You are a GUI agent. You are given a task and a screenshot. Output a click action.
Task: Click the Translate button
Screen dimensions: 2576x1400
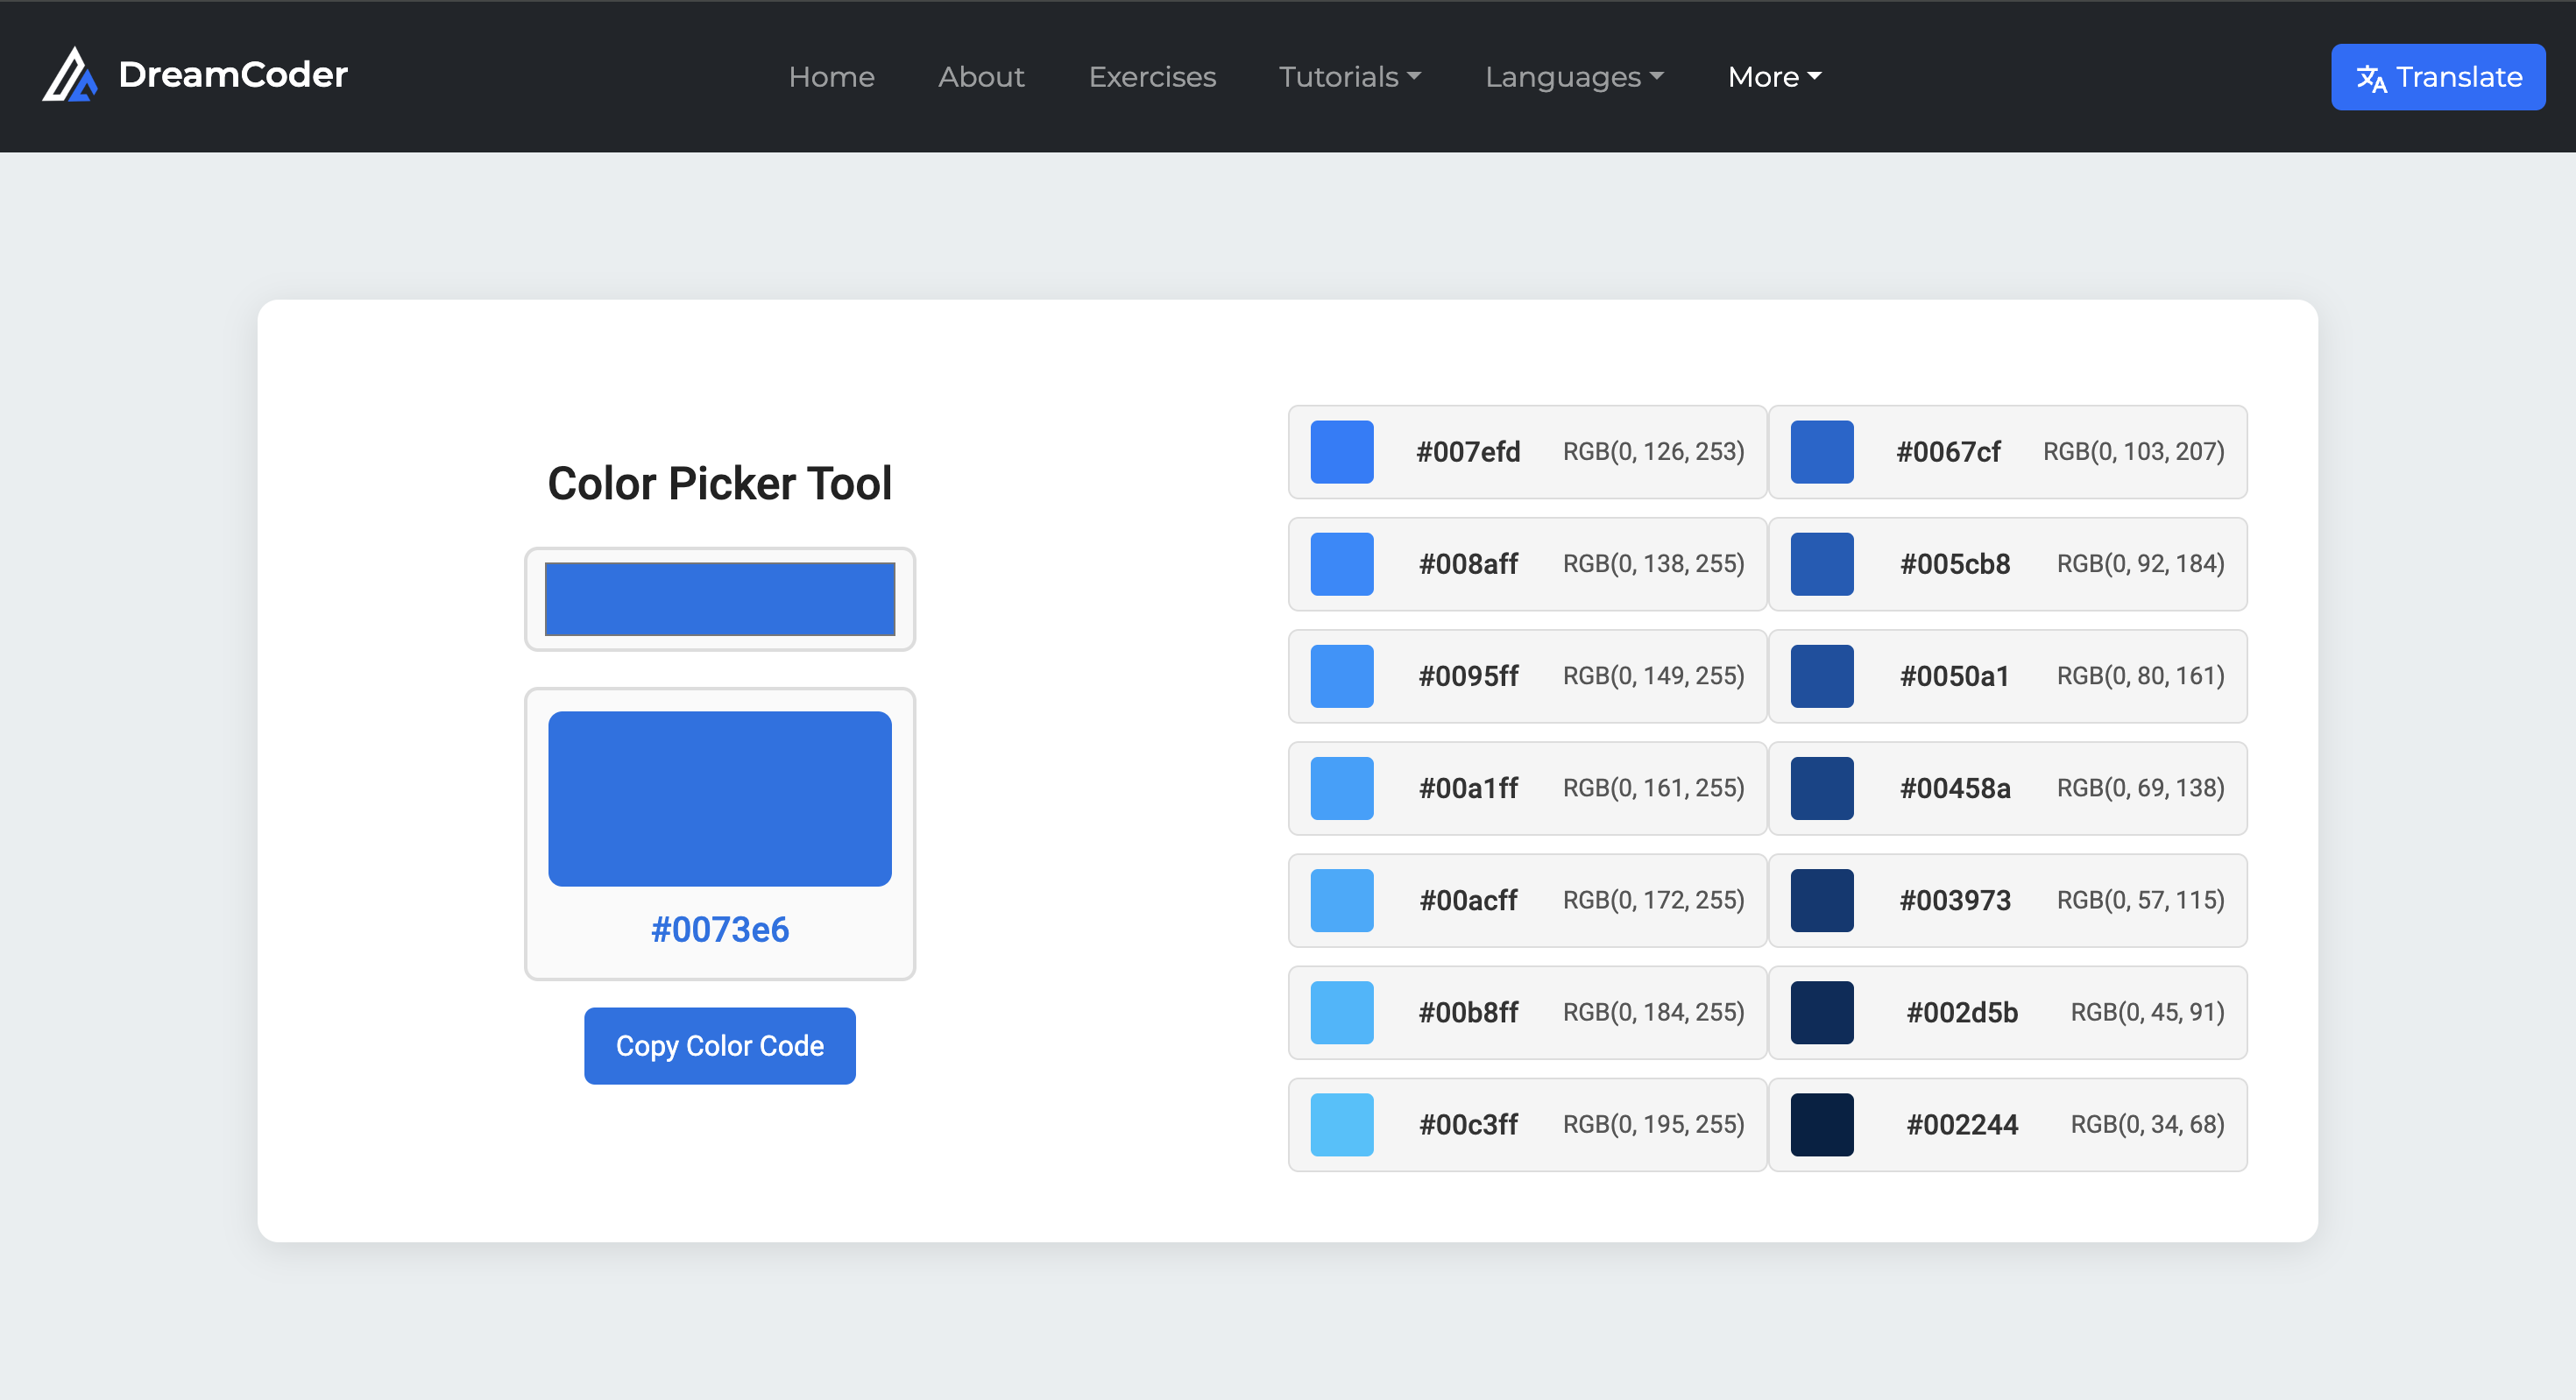[2438, 77]
